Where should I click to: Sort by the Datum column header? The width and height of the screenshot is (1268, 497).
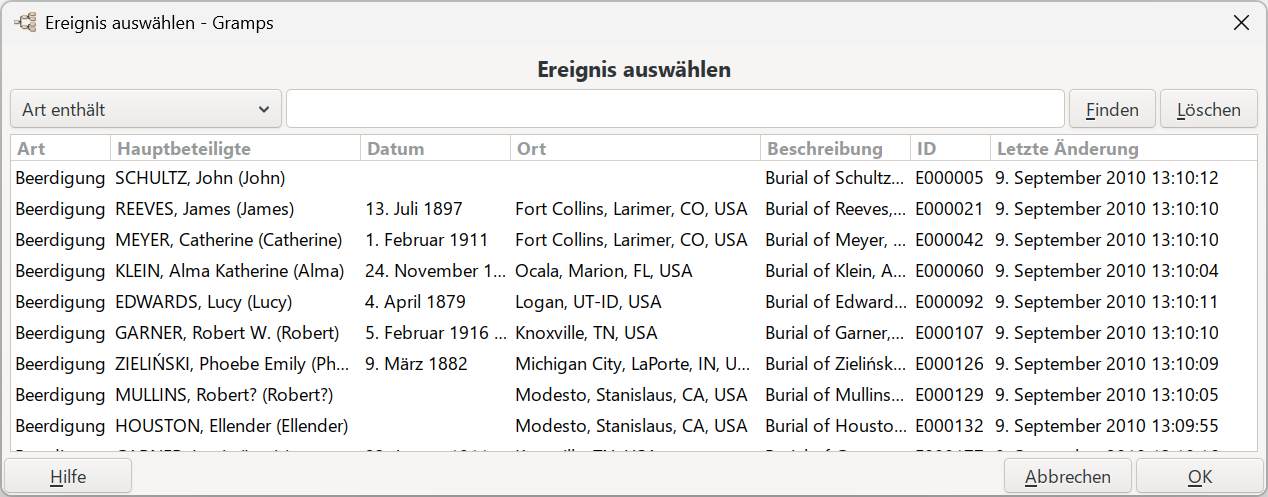436,148
